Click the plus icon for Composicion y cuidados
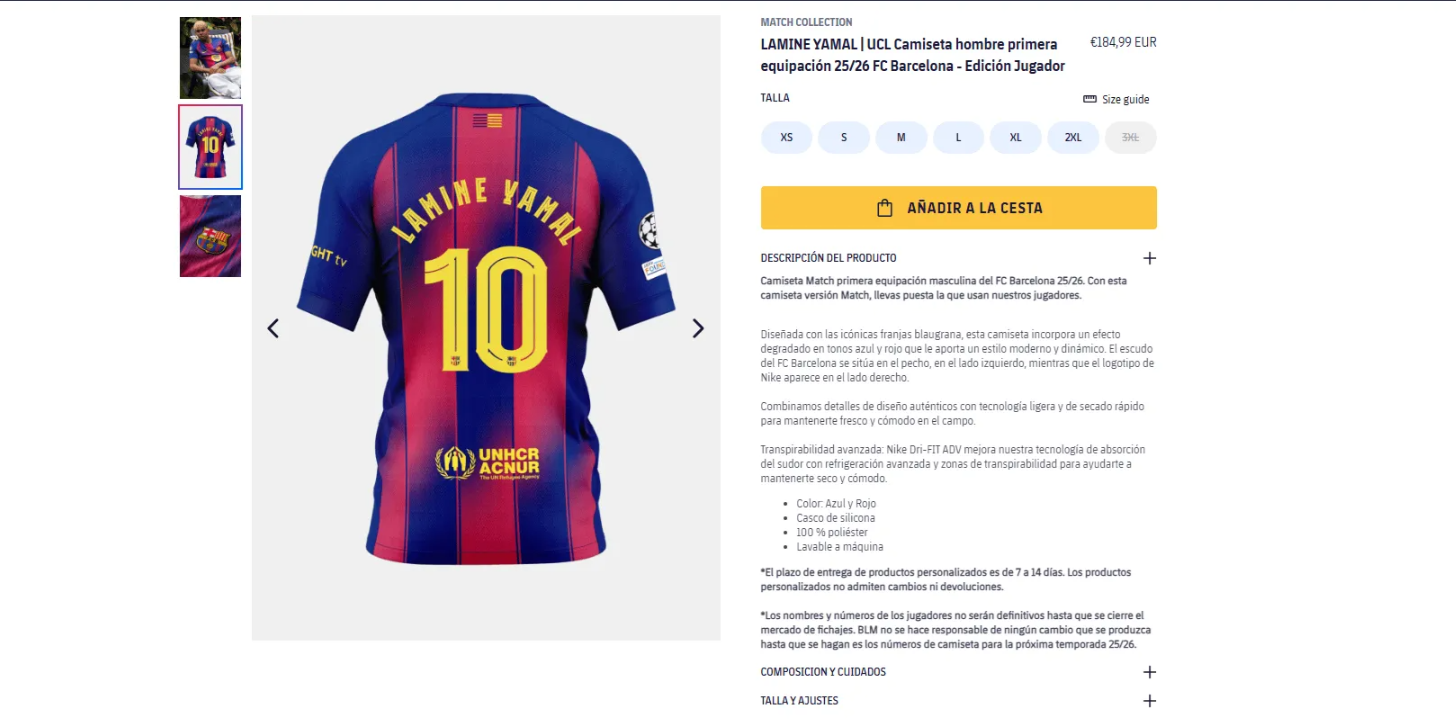1456x728 pixels. tap(1149, 672)
